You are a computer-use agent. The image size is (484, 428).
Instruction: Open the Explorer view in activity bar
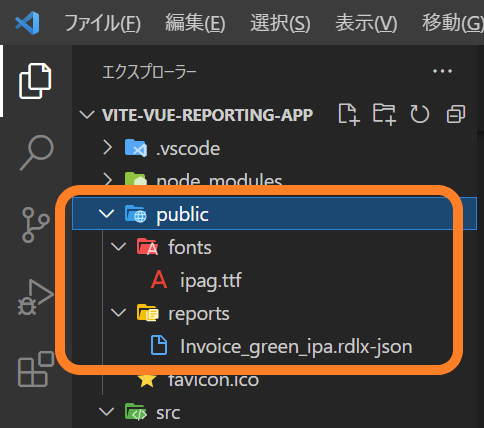click(x=35, y=81)
